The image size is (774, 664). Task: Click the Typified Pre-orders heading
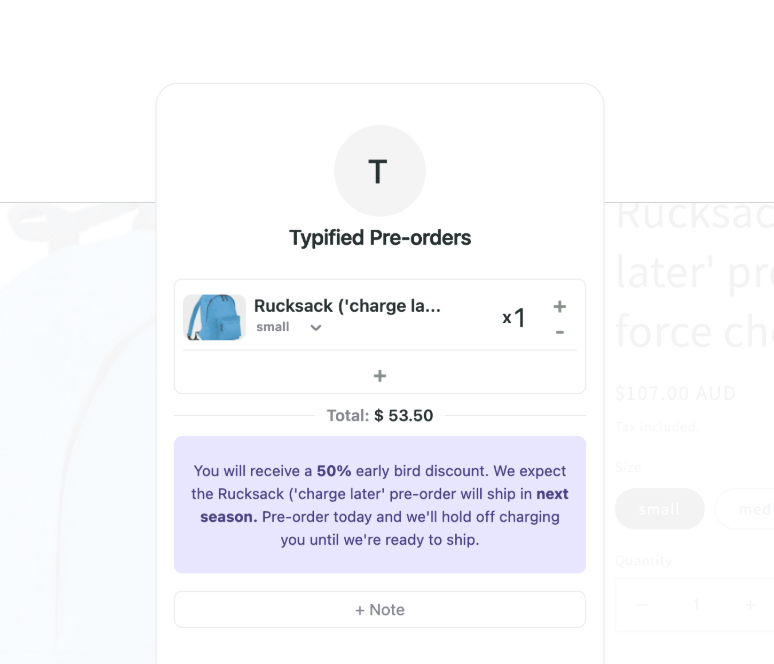(x=380, y=238)
